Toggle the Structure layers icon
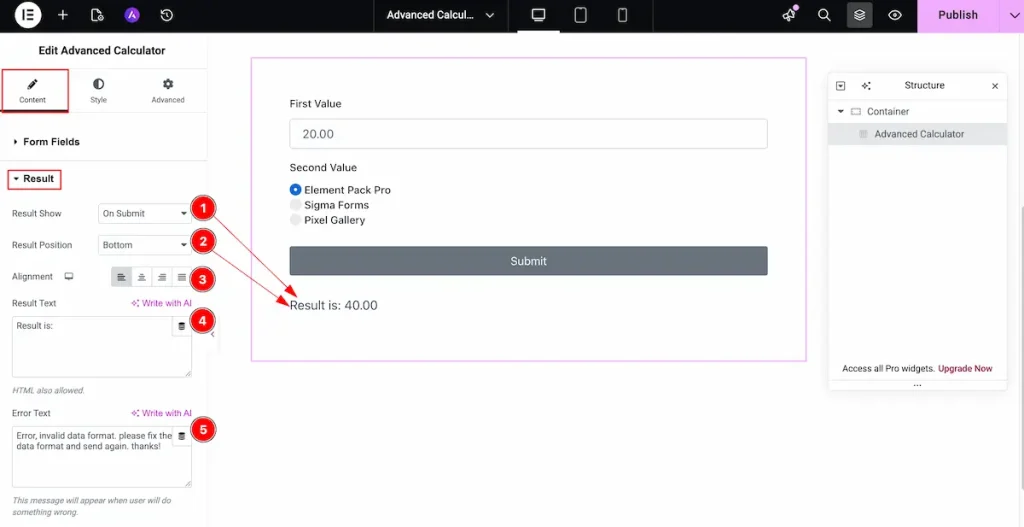Image resolution: width=1024 pixels, height=527 pixels. pos(859,15)
